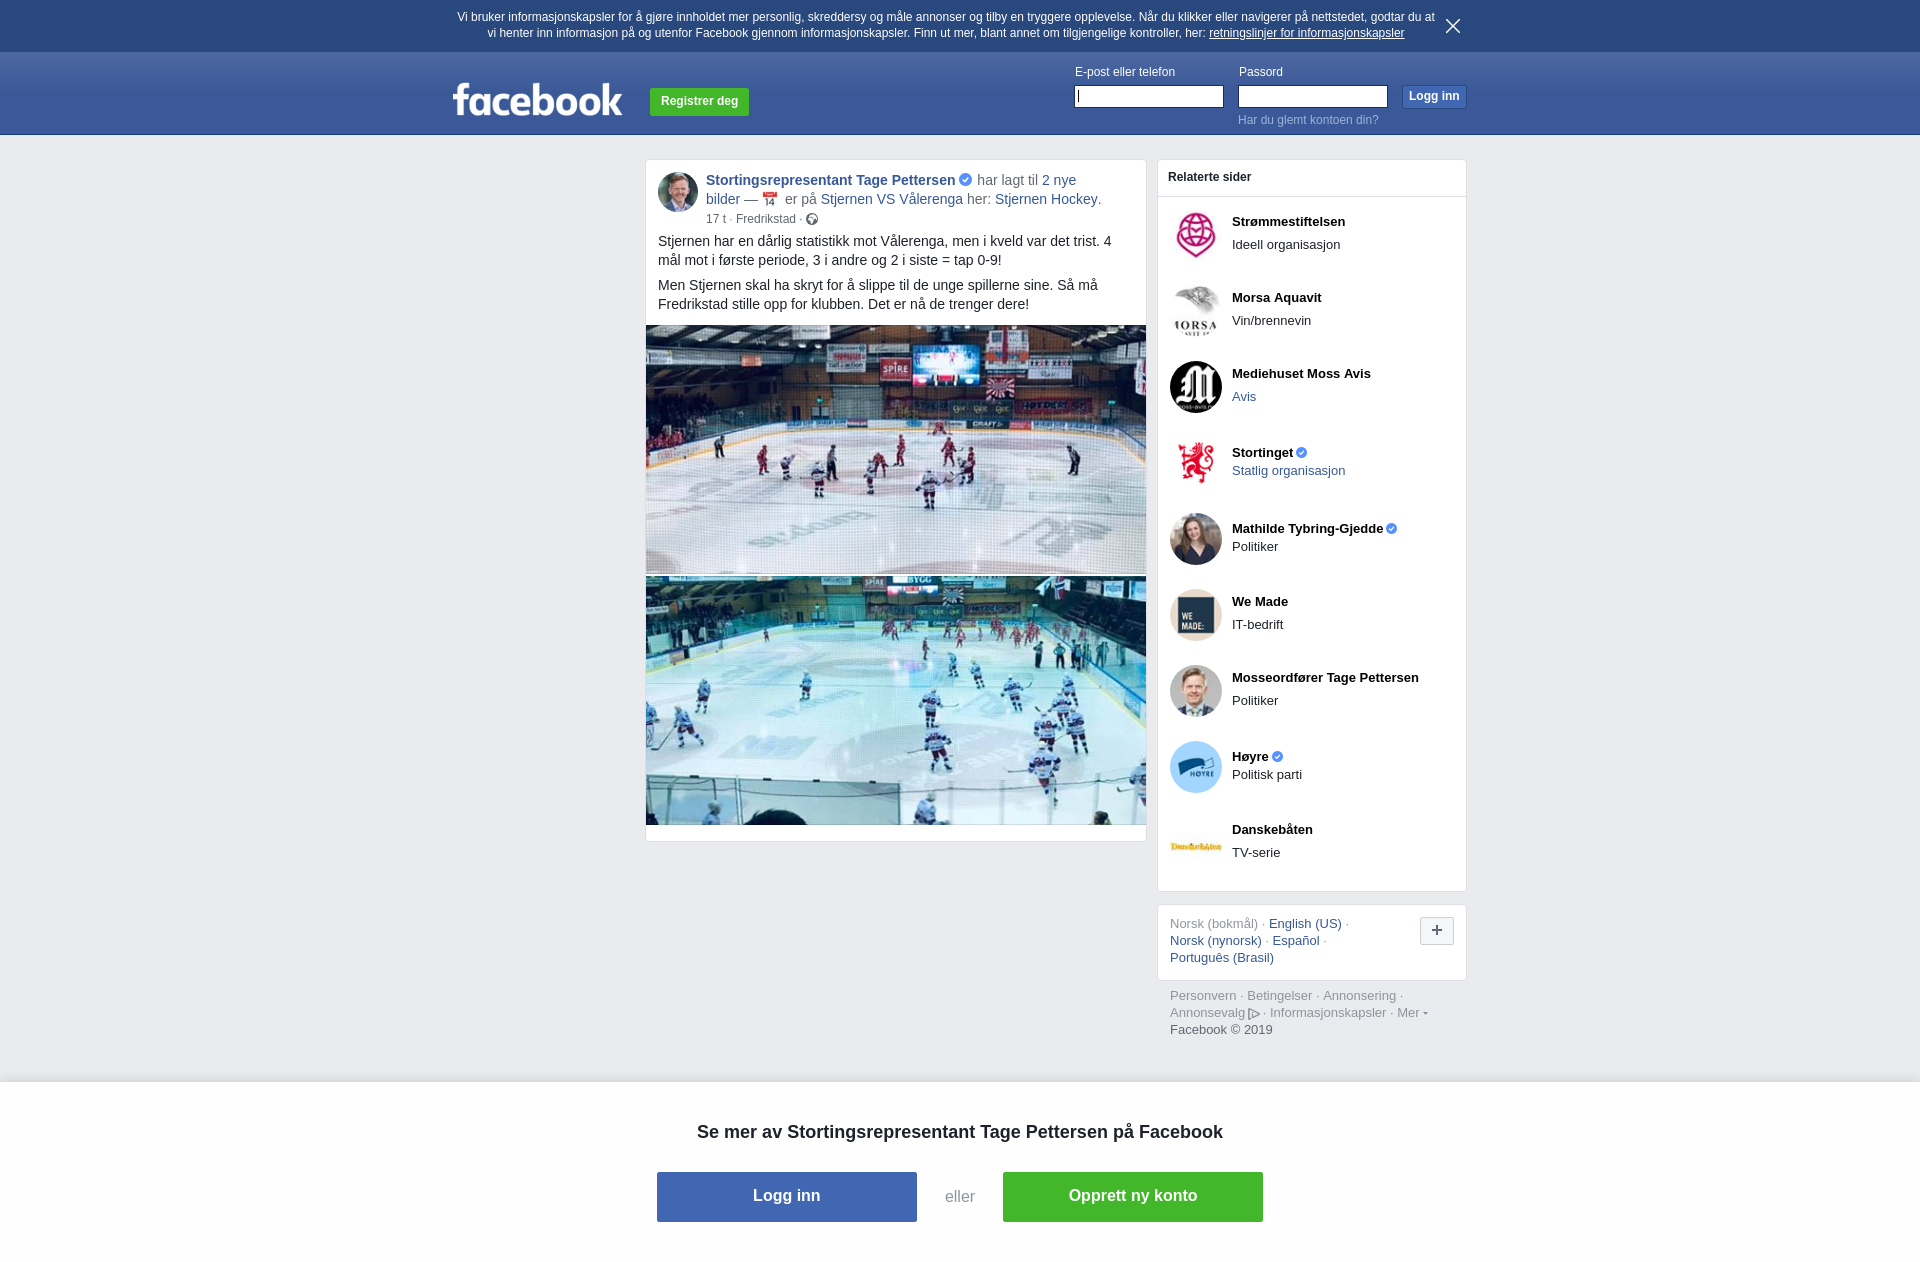Image resolution: width=1920 pixels, height=1262 pixels.
Task: Open Mediehuset Moss Avis logo
Action: click(1196, 387)
